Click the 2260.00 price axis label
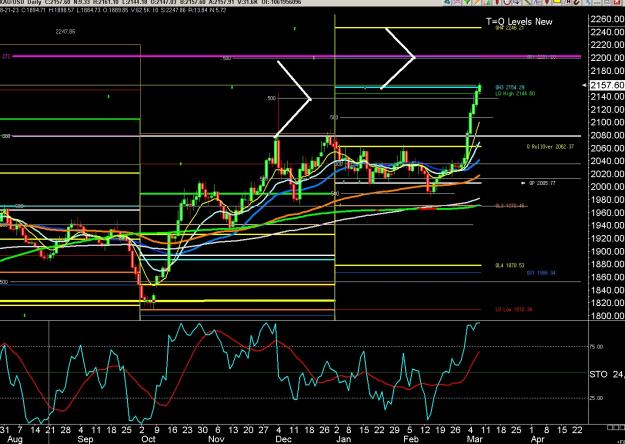Image resolution: width=625 pixels, height=444 pixels. click(x=608, y=19)
